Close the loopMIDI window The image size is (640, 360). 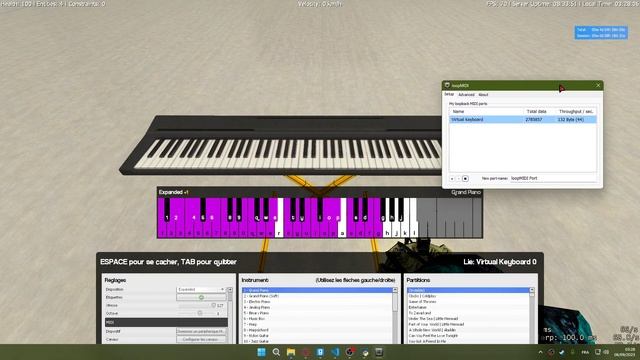pos(598,85)
